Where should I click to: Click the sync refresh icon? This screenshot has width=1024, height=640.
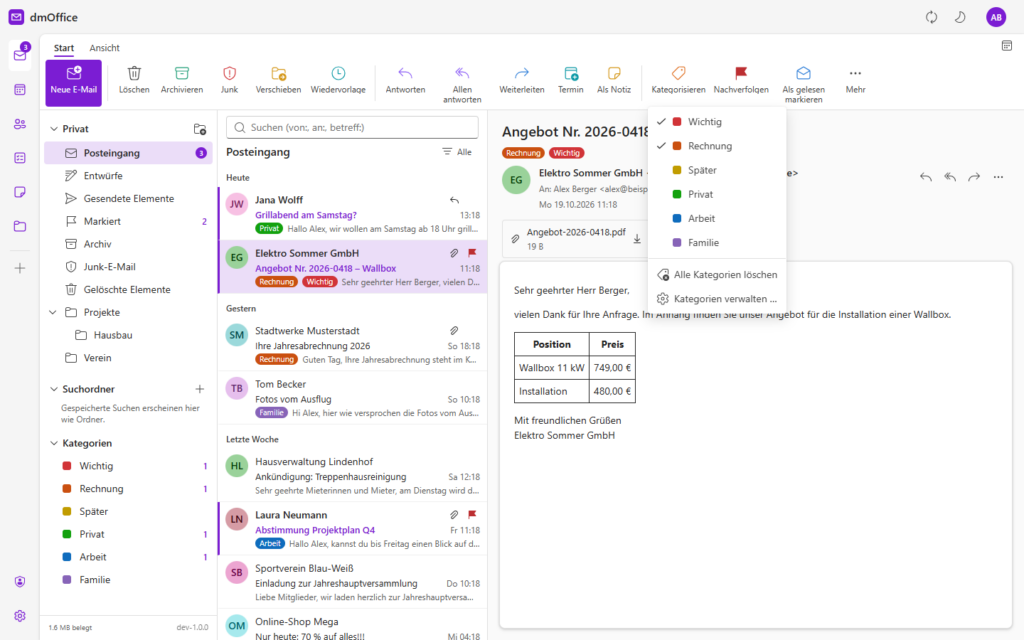tap(931, 17)
